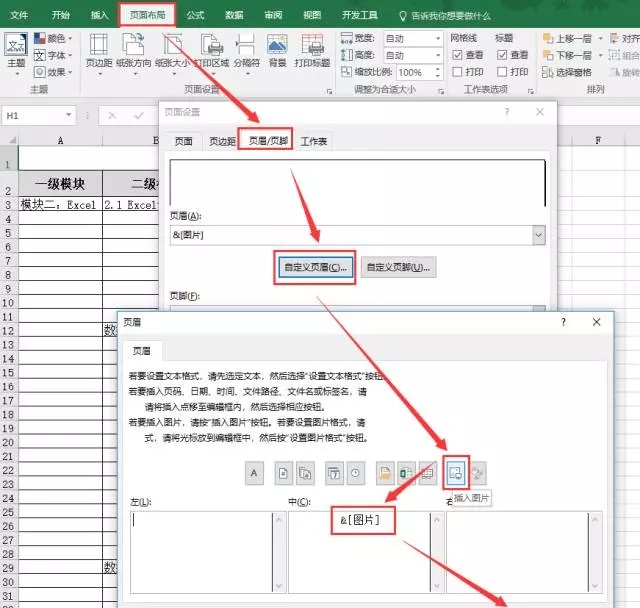
Task: Insert current time with the clock icon
Action: tap(357, 473)
